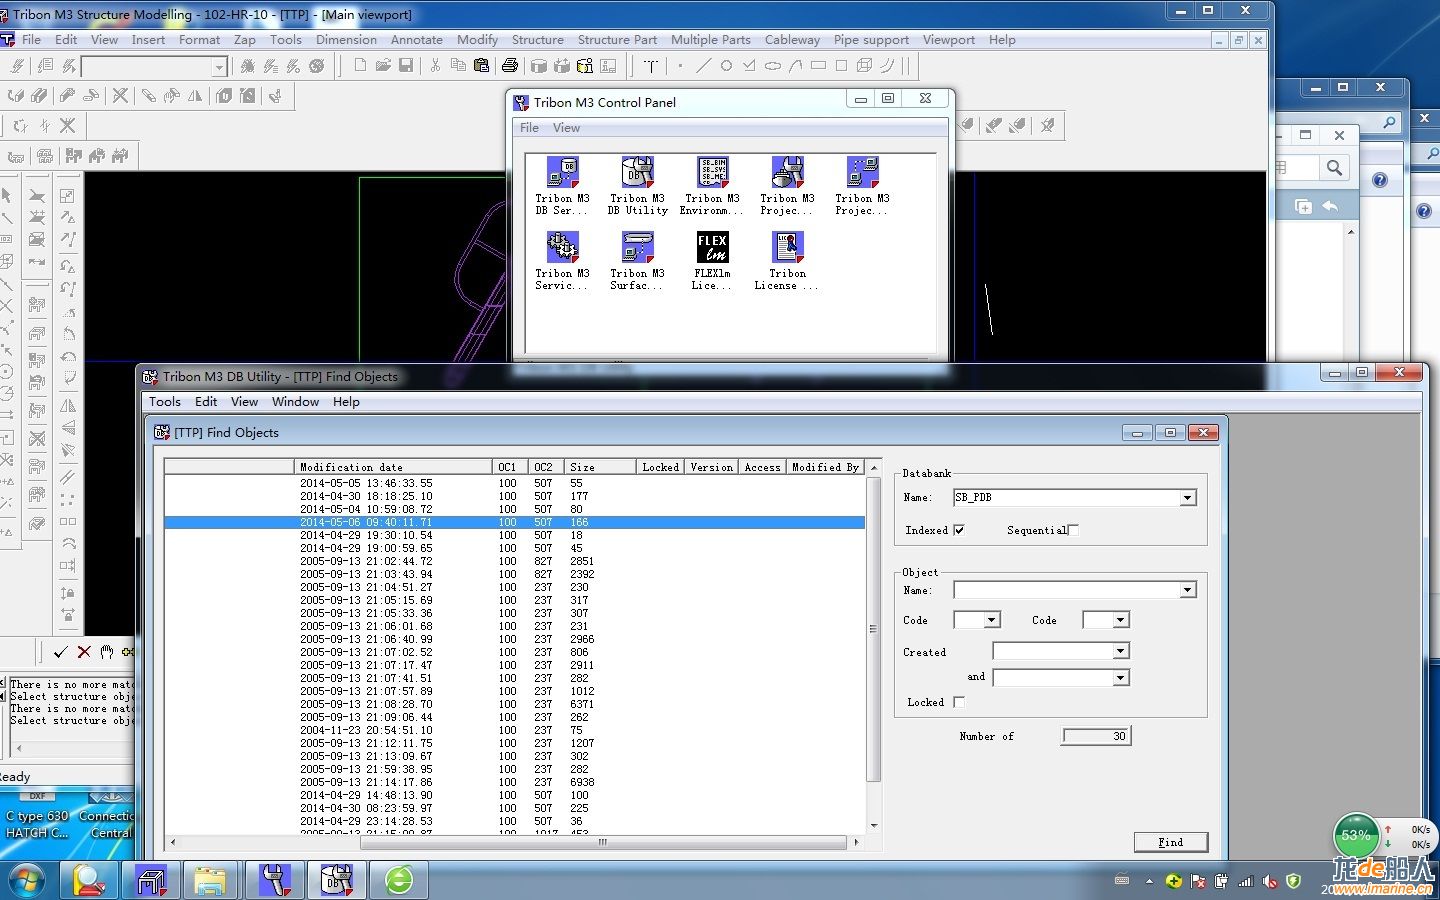The width and height of the screenshot is (1440, 900).
Task: Click the green checkmark accept icon
Action: [60, 652]
